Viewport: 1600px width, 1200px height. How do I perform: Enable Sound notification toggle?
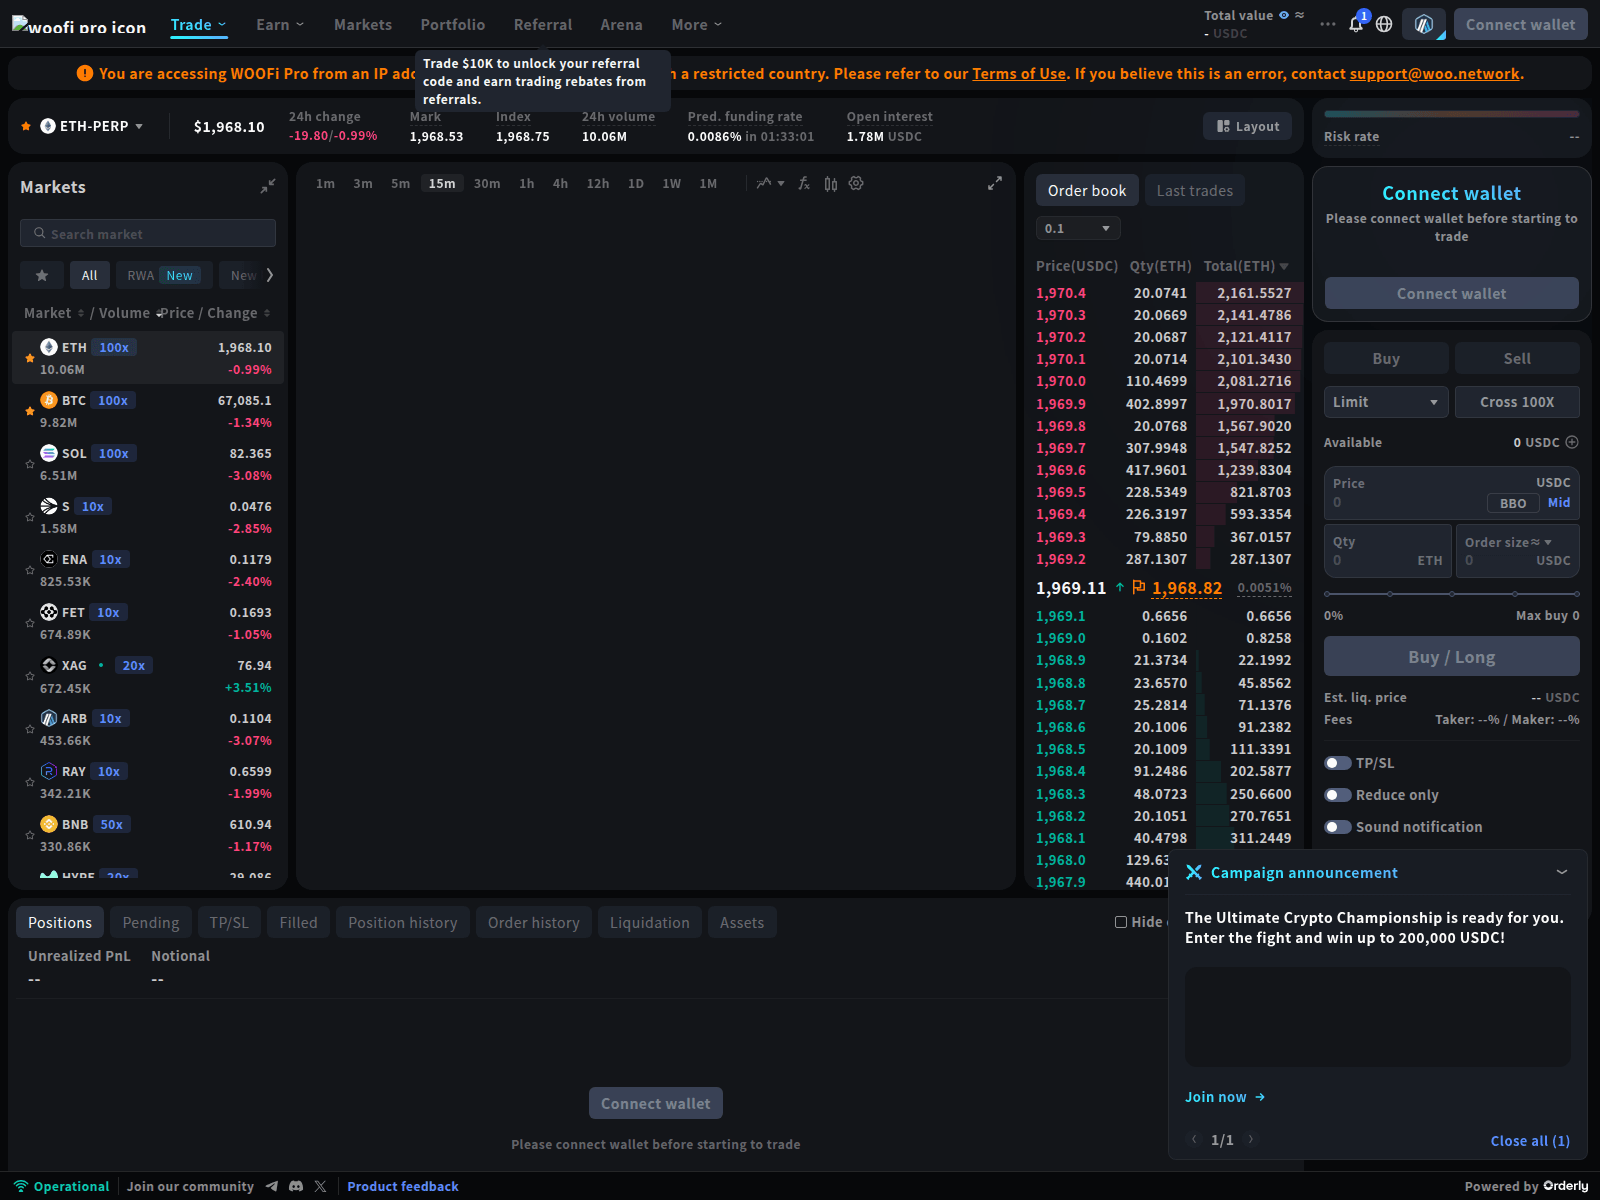[x=1337, y=827]
